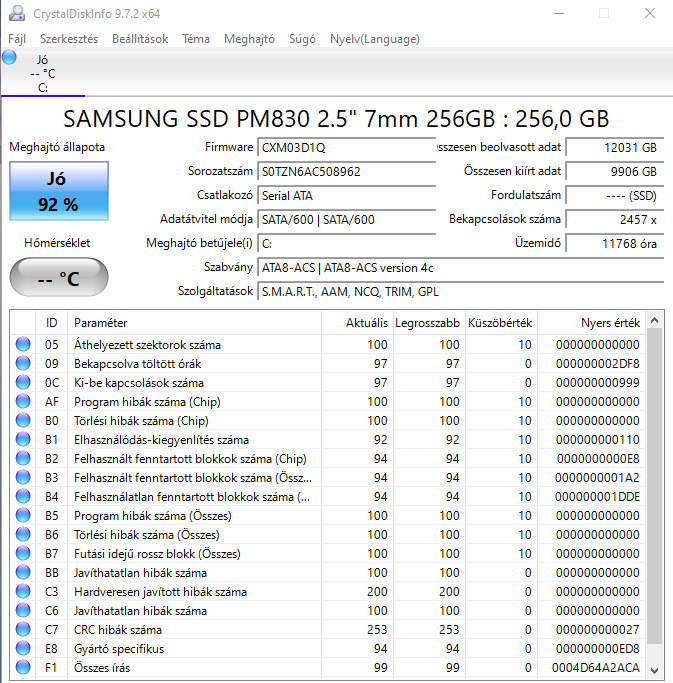Click status orb for row B3

(23, 477)
